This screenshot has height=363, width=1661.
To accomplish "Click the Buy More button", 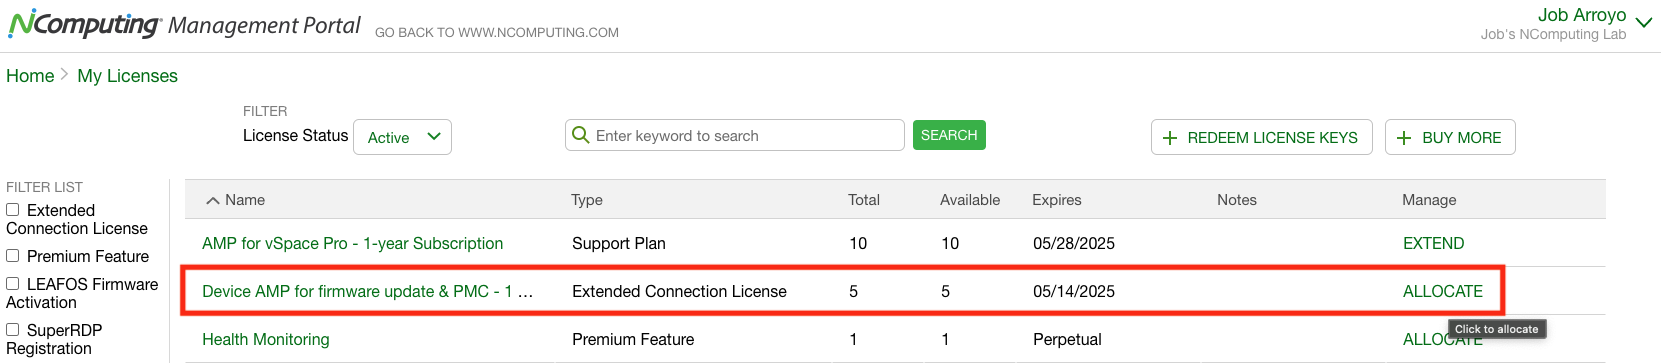I will point(1450,137).
